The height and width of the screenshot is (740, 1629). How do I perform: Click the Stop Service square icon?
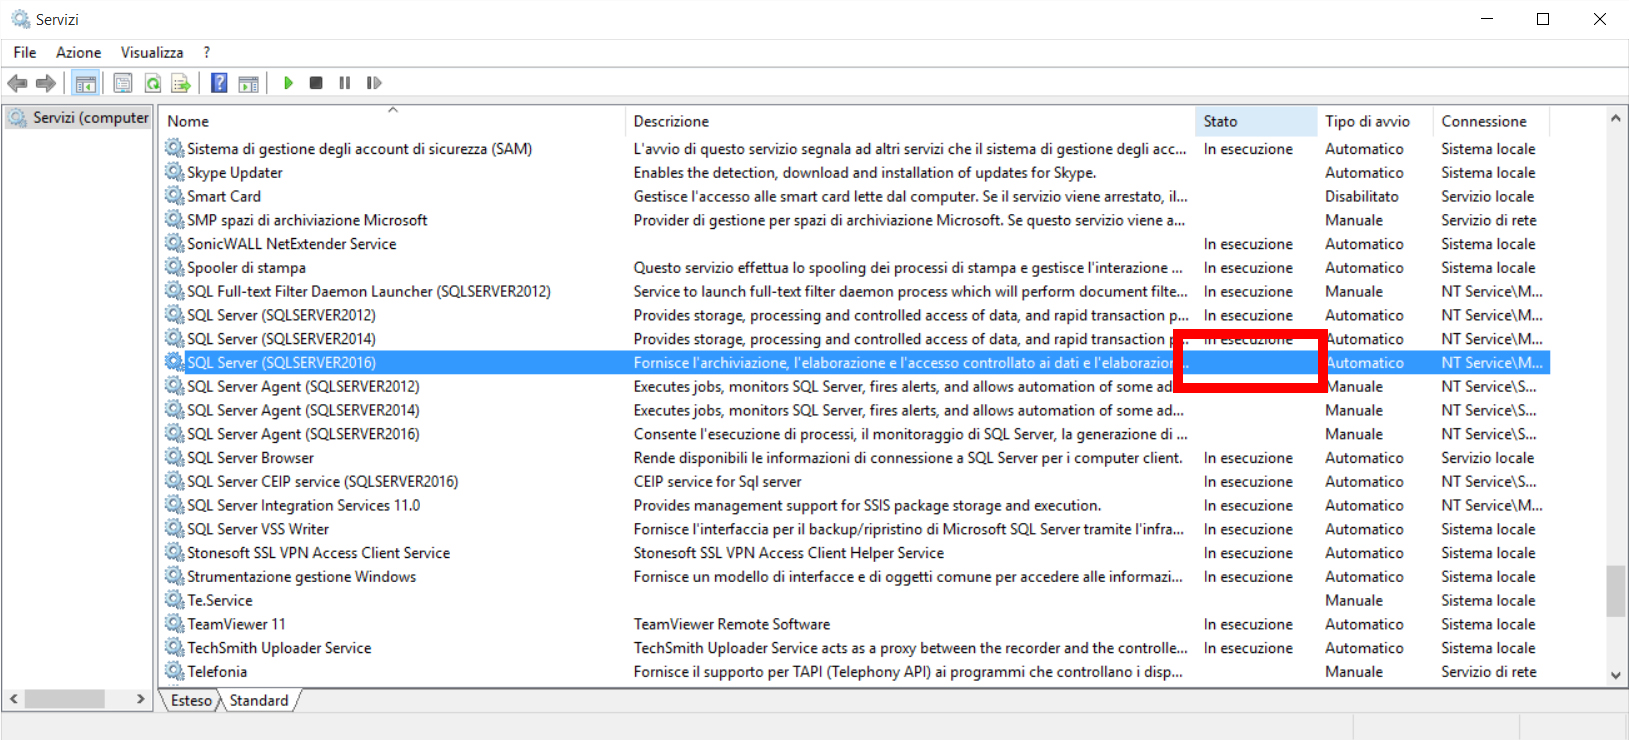coord(316,83)
